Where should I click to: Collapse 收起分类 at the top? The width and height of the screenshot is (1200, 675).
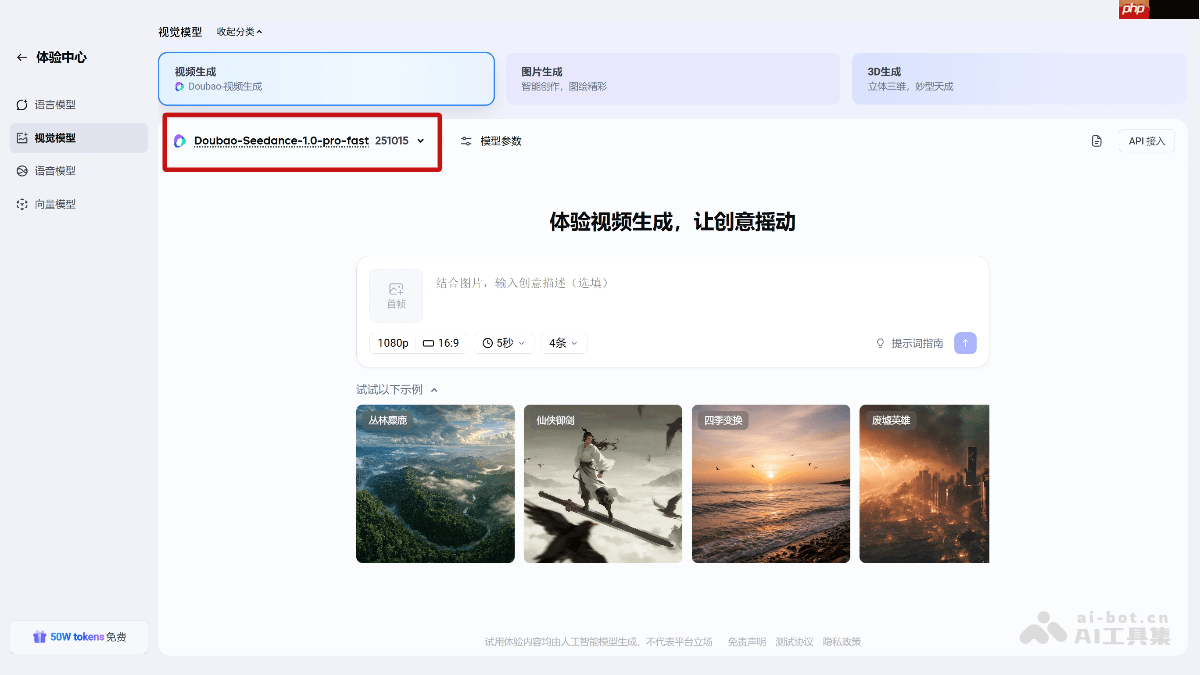[237, 31]
